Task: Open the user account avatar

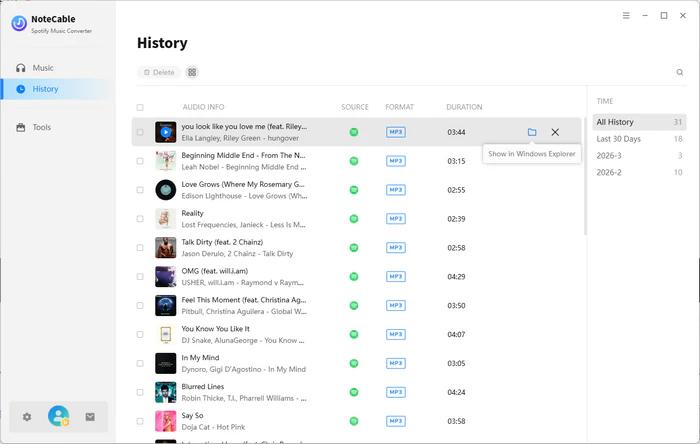Action: tap(58, 416)
